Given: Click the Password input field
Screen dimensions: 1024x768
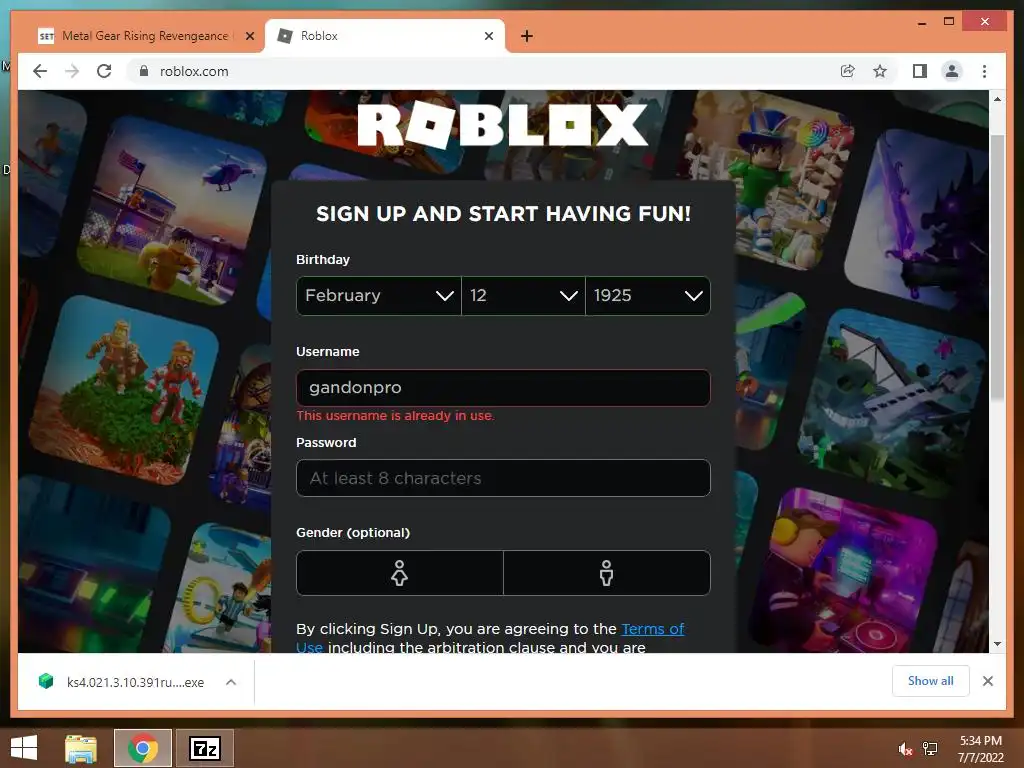Looking at the screenshot, I should pos(503,478).
